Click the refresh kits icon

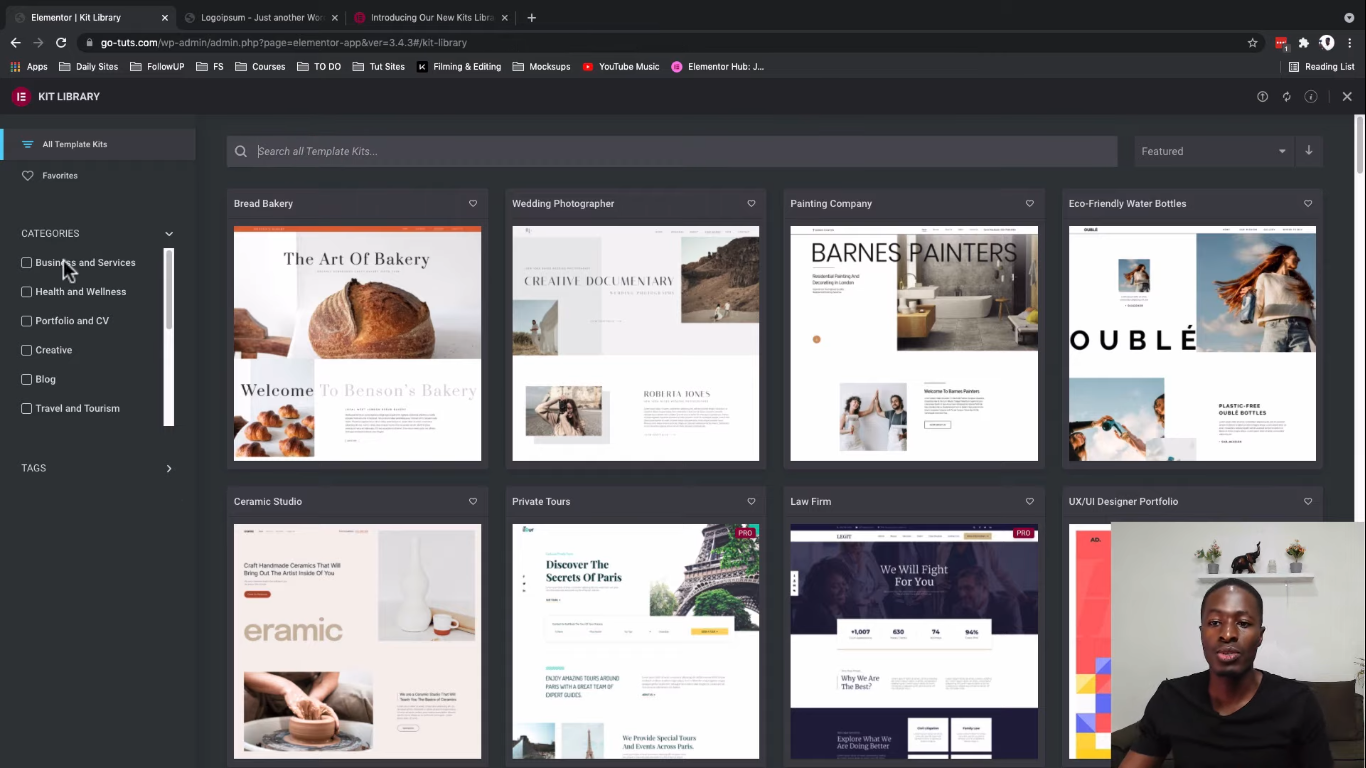pos(1287,97)
